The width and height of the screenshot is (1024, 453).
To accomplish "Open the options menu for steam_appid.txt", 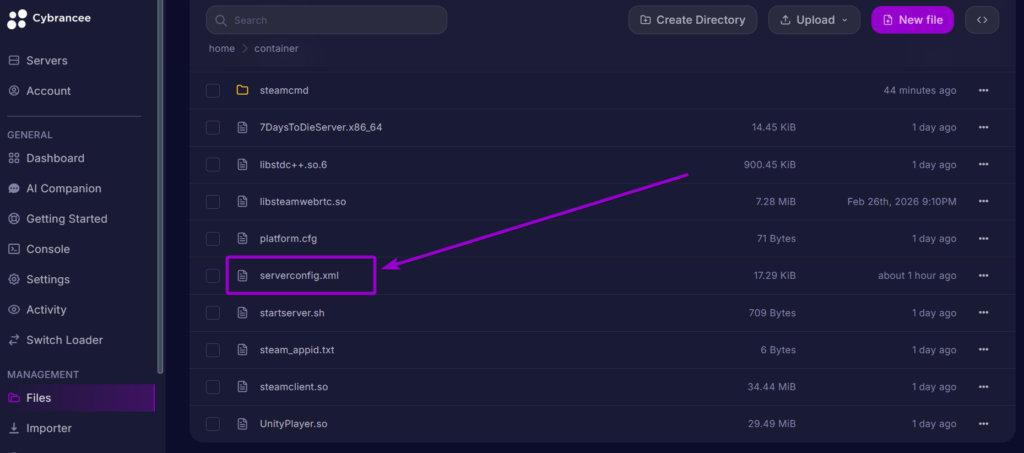I will (984, 350).
